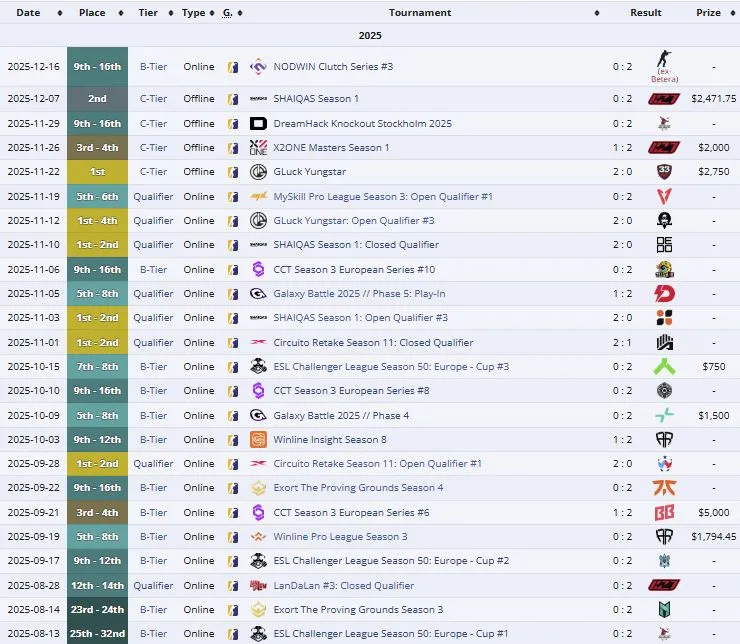Open GLuck Yungstar: Open Qualifier #3 link

tap(354, 221)
